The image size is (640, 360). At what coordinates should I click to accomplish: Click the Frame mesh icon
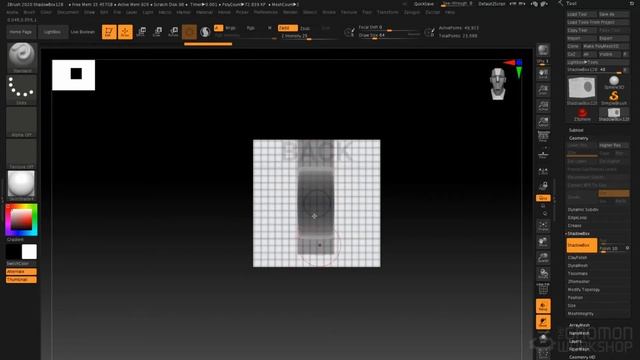point(543,226)
